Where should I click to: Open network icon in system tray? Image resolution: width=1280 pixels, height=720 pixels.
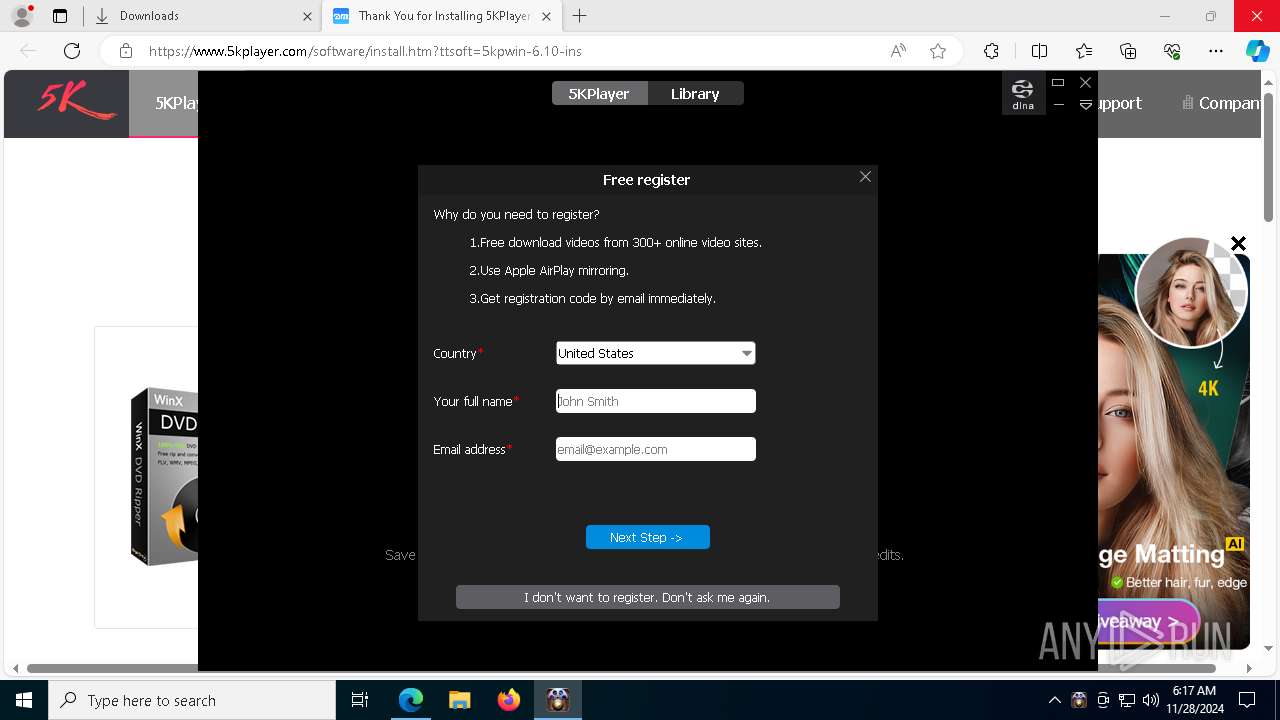[1127, 700]
